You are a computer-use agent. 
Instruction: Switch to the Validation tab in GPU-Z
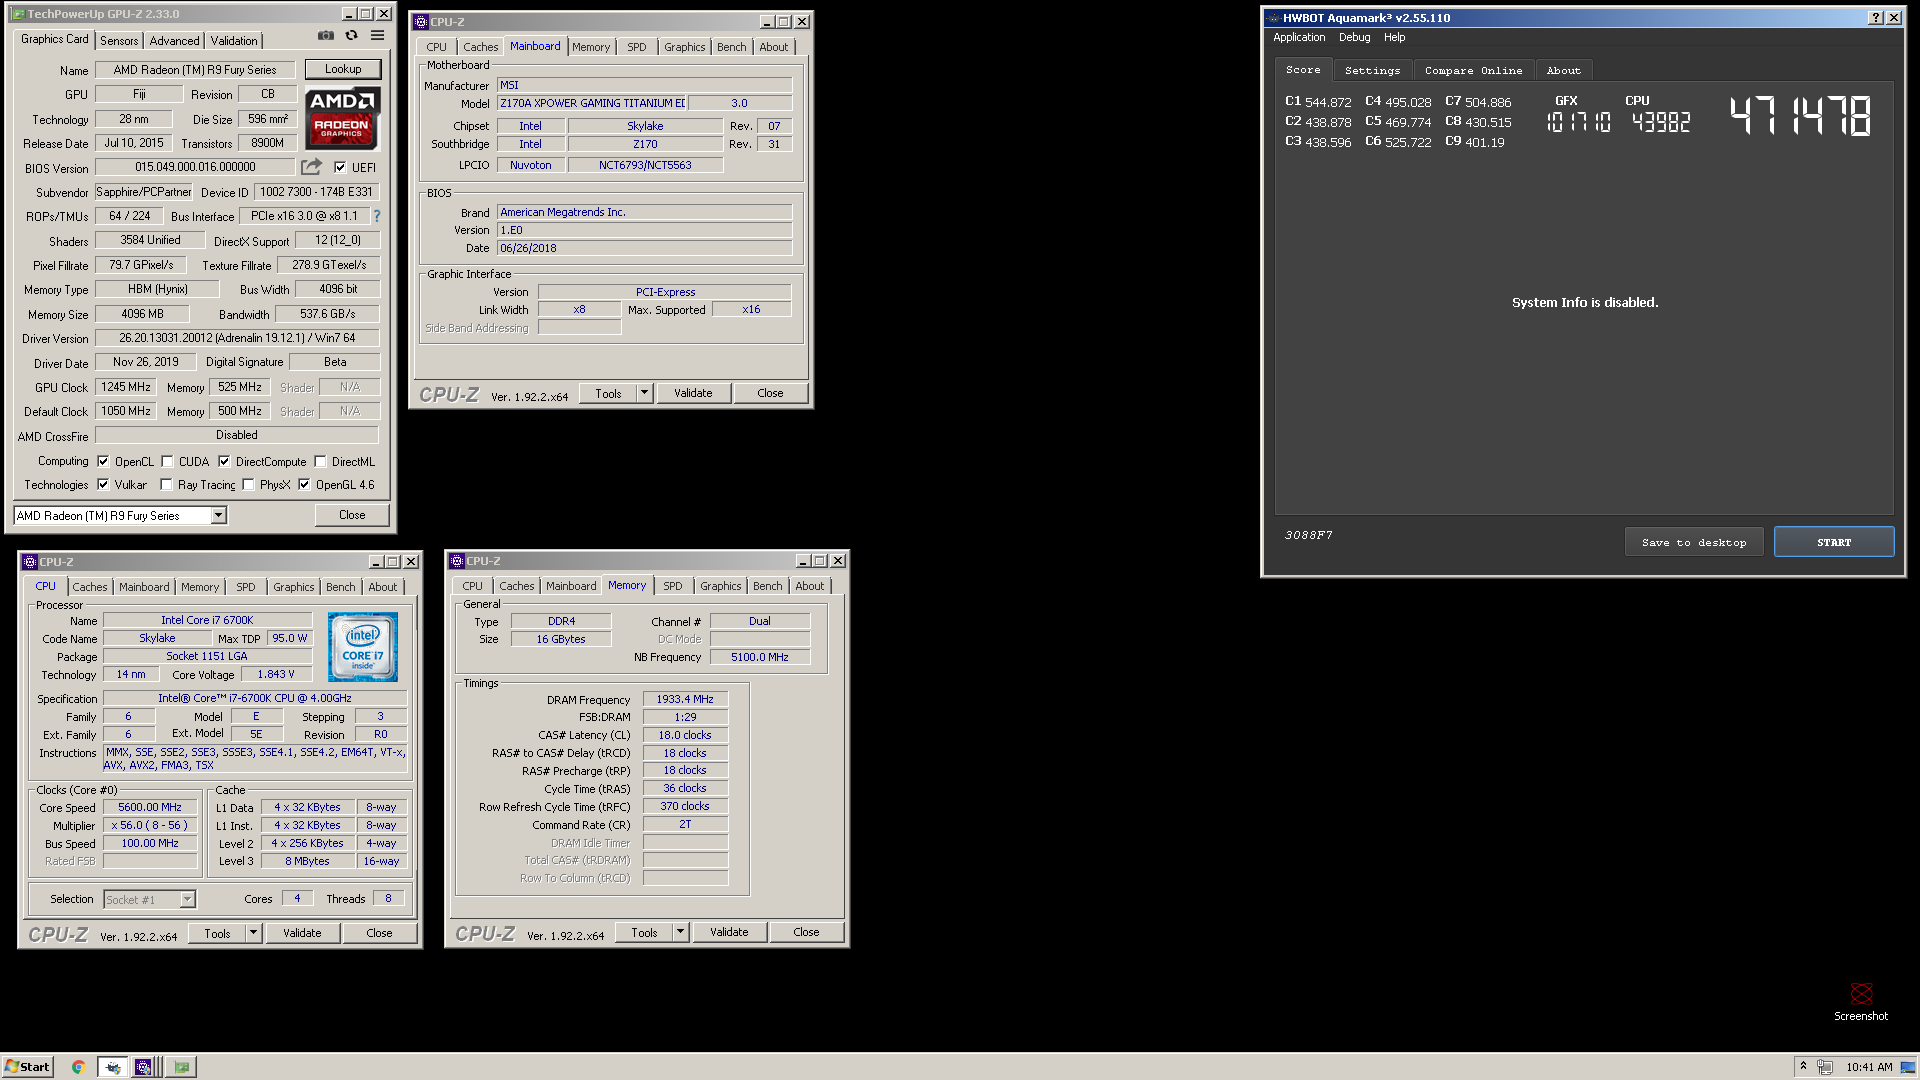pos(234,41)
